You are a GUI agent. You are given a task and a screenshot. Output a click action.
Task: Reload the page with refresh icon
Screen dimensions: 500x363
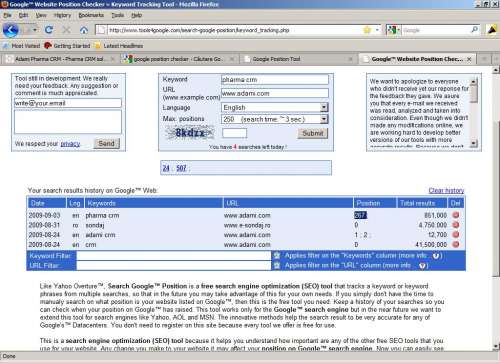[49, 30]
